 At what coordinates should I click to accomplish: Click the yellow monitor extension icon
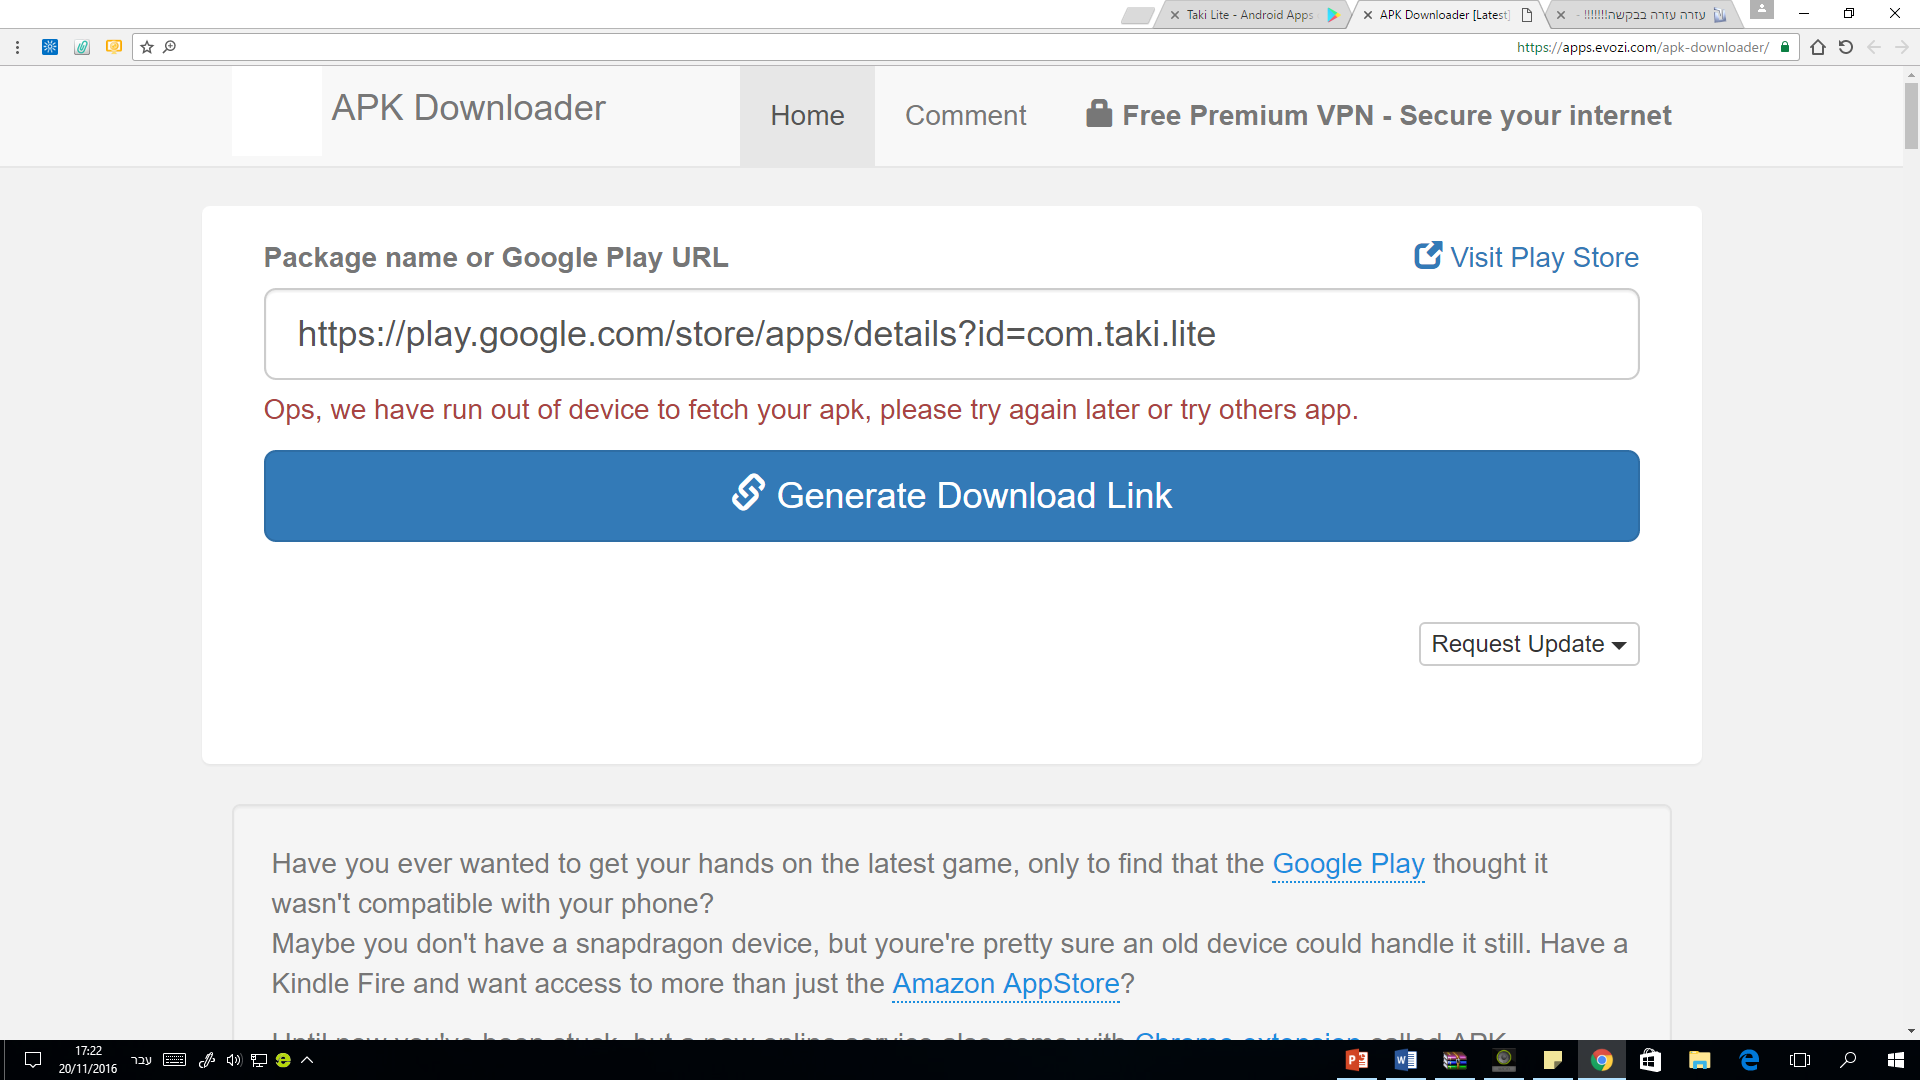point(114,47)
